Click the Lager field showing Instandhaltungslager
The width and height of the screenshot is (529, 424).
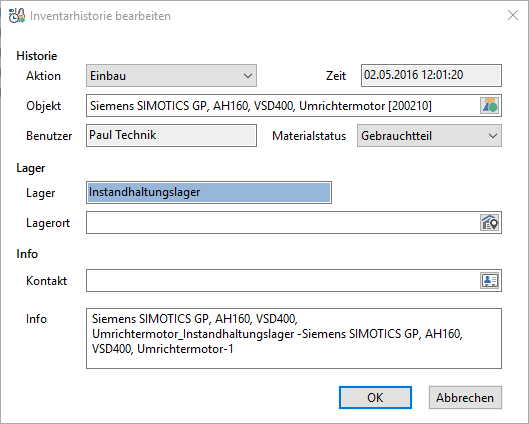209,192
